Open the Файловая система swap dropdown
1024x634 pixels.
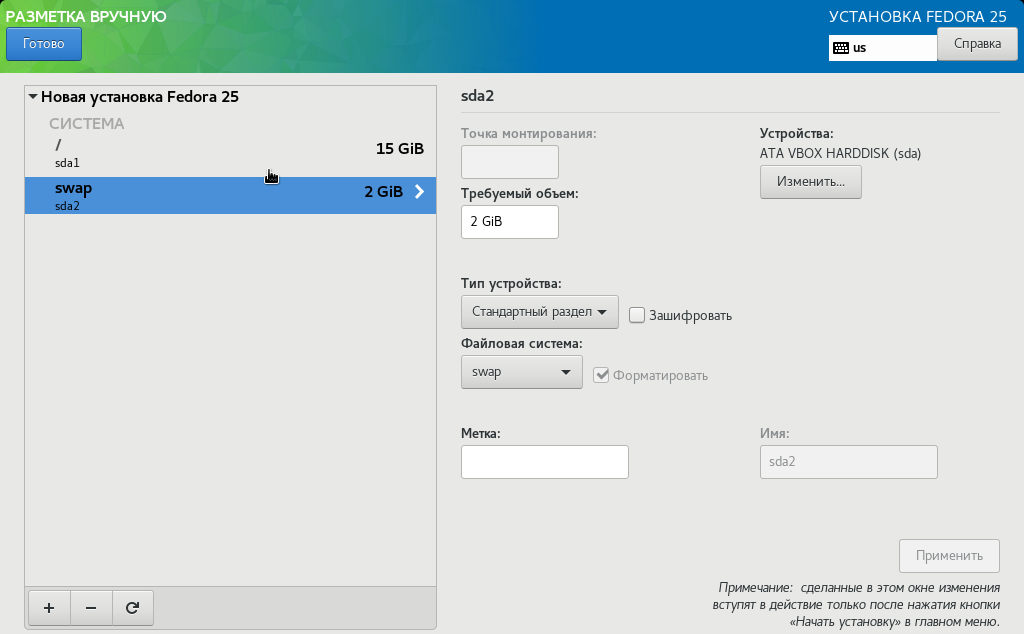521,372
